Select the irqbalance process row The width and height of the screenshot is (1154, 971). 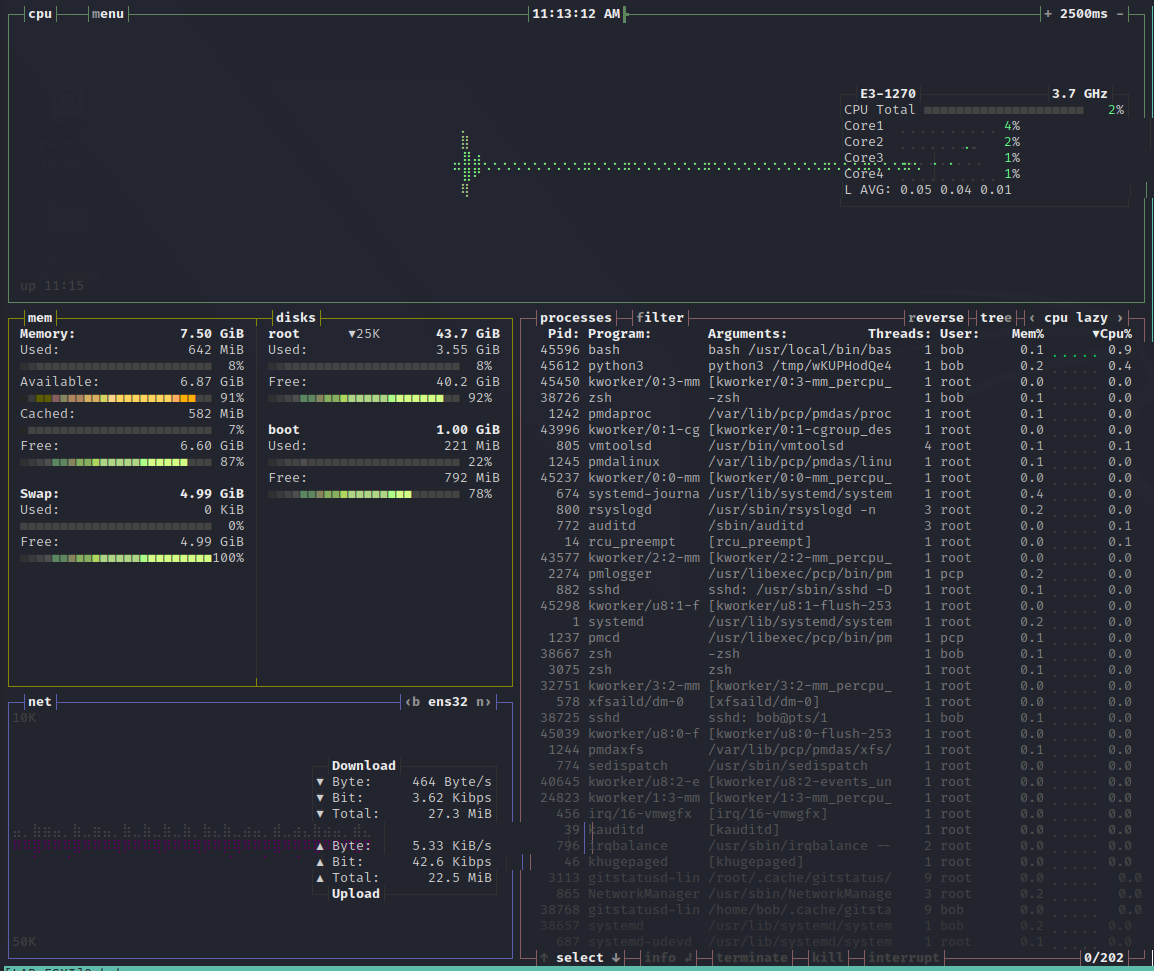(x=835, y=846)
